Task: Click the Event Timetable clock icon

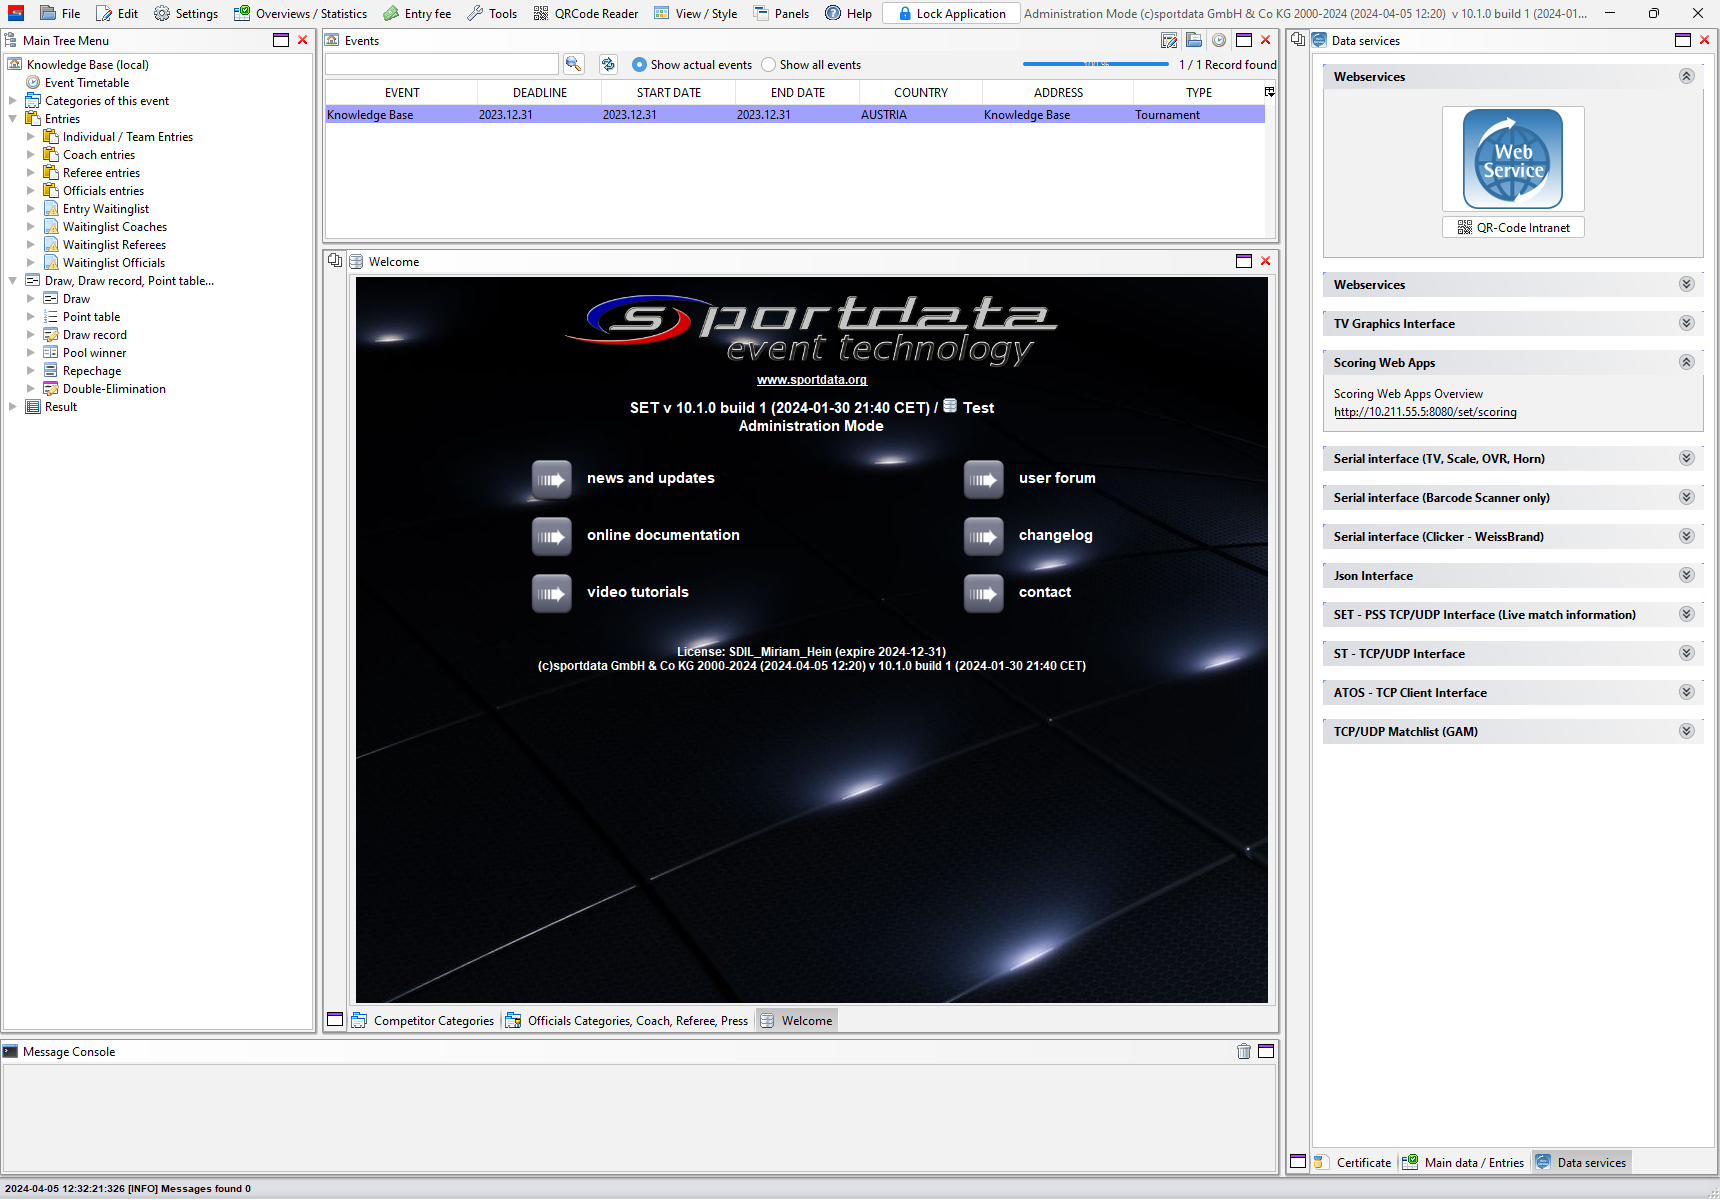Action: click(x=33, y=83)
